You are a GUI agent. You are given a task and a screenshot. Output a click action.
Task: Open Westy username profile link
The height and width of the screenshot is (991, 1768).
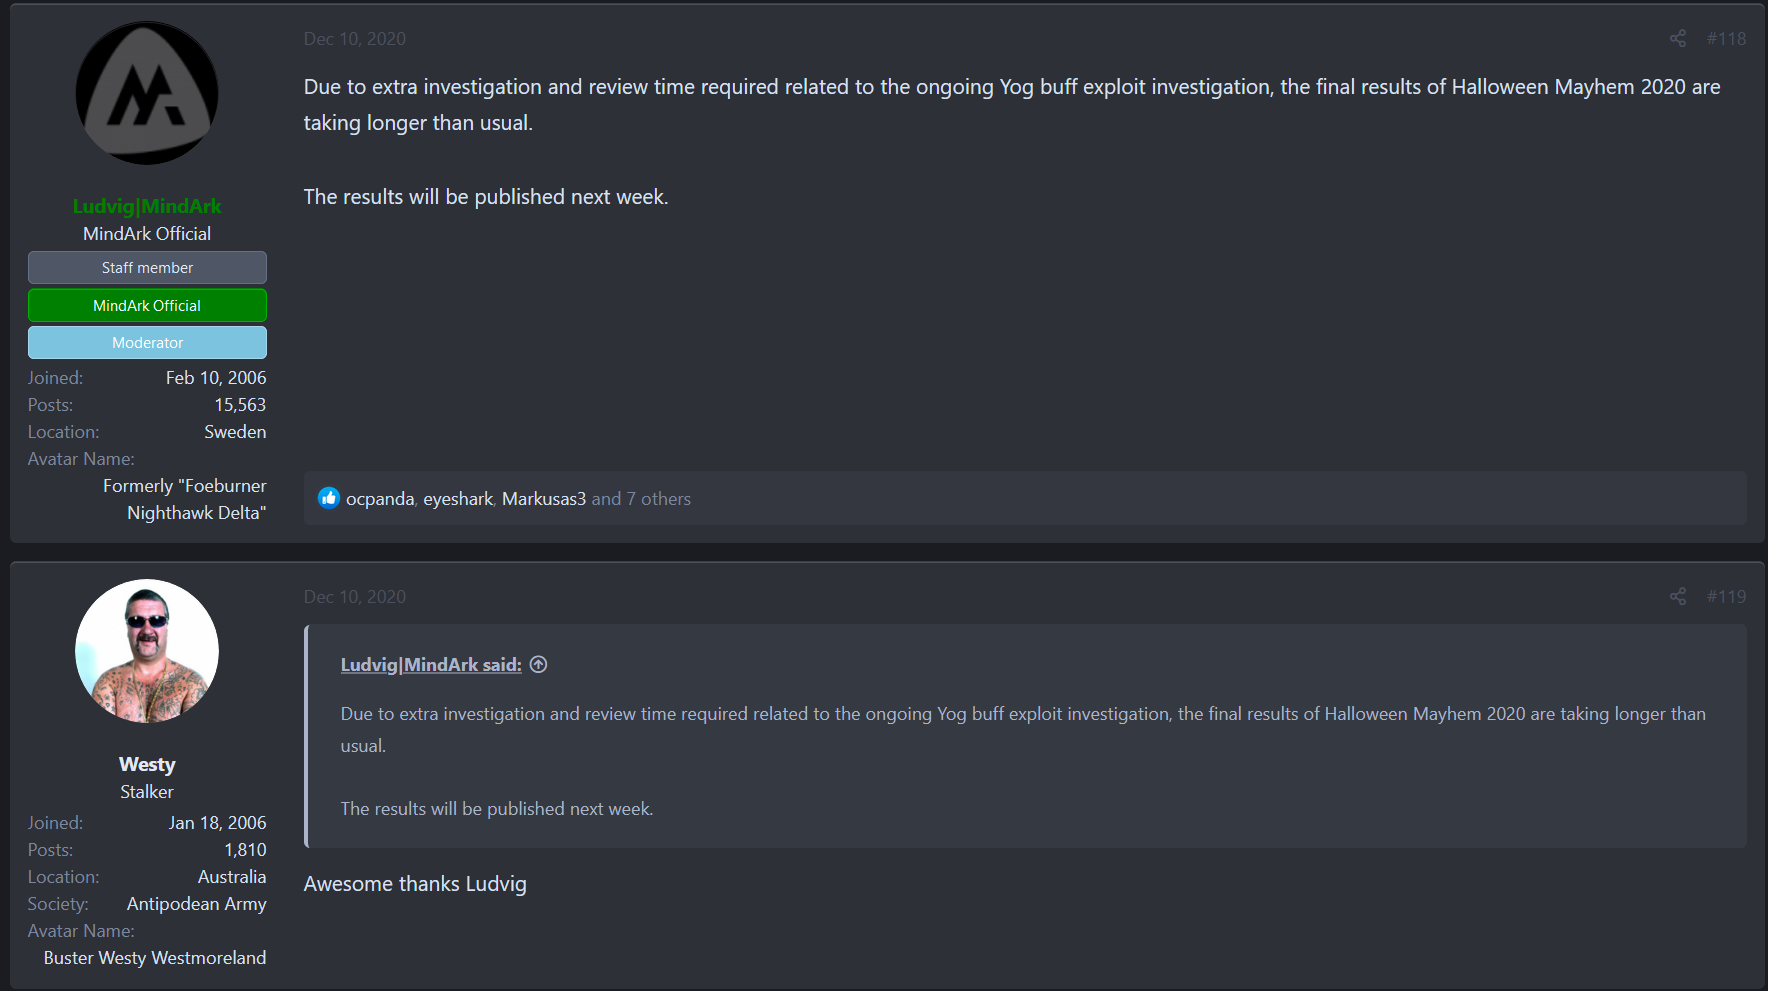coord(147,764)
